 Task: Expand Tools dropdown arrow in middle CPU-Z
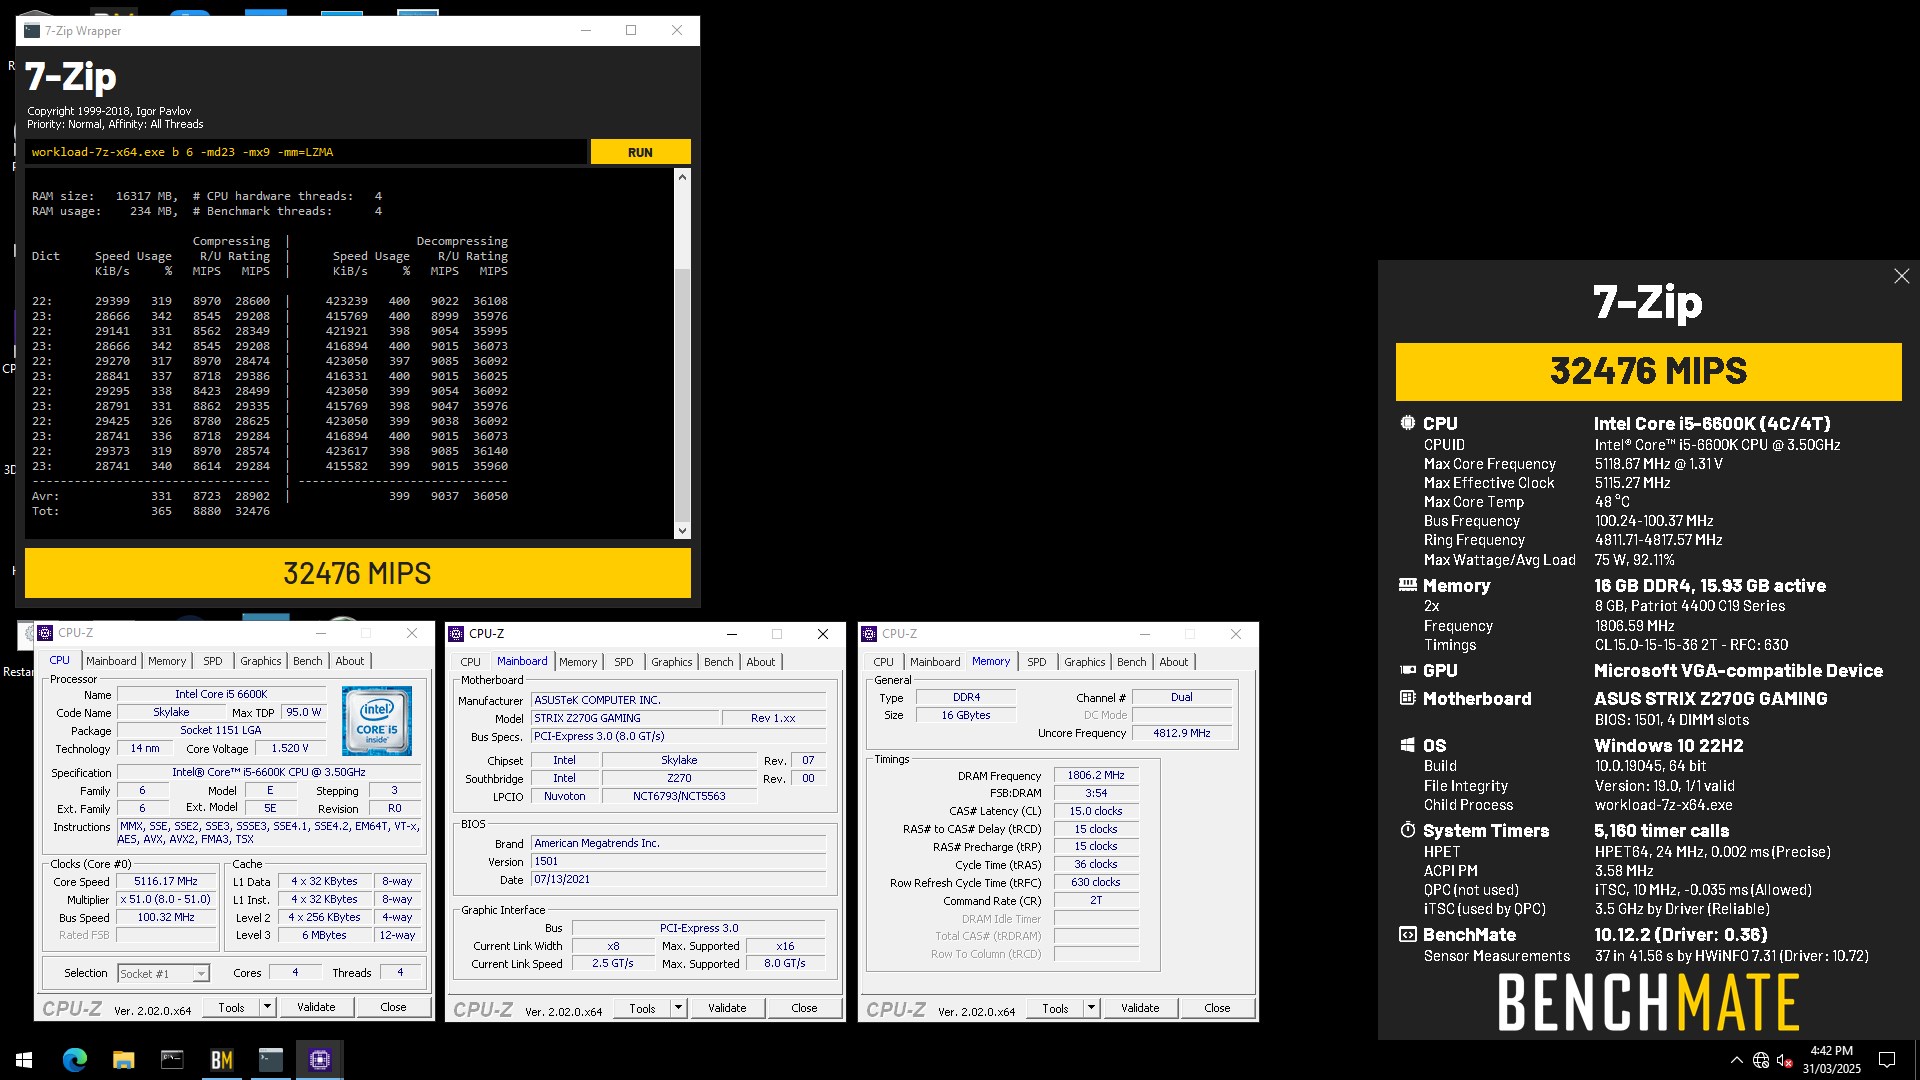(679, 1008)
